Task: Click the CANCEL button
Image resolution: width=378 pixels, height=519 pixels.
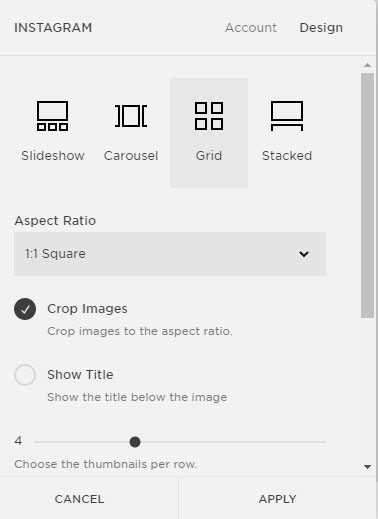Action: tap(79, 499)
